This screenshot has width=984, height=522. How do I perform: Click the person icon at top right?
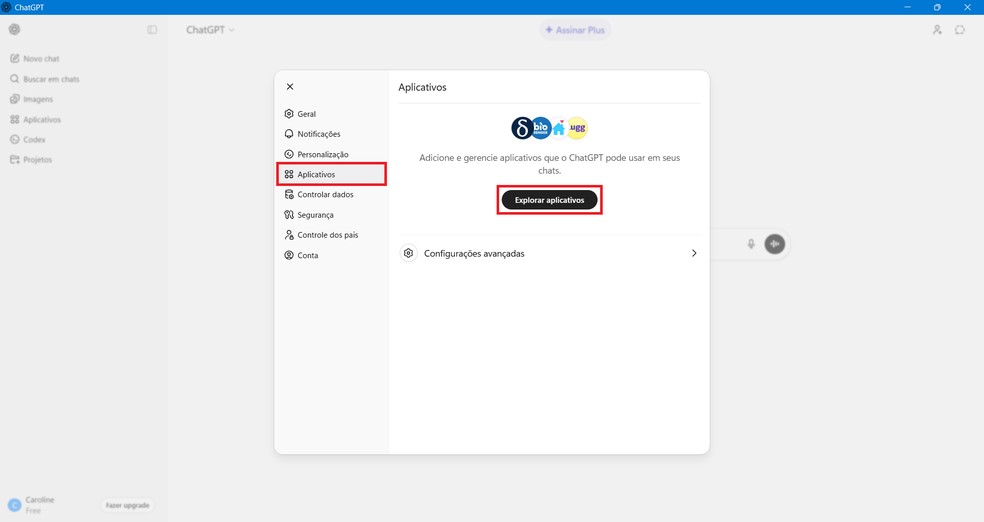pos(937,29)
